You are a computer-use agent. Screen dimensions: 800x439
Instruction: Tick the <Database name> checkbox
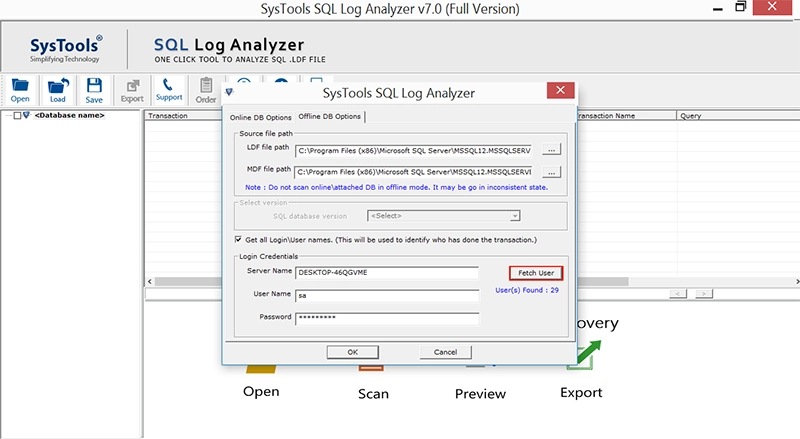[x=17, y=115]
